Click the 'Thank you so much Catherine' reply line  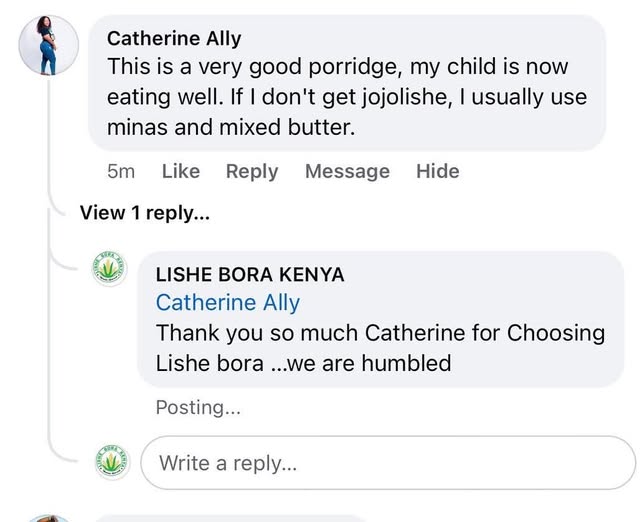coord(380,332)
